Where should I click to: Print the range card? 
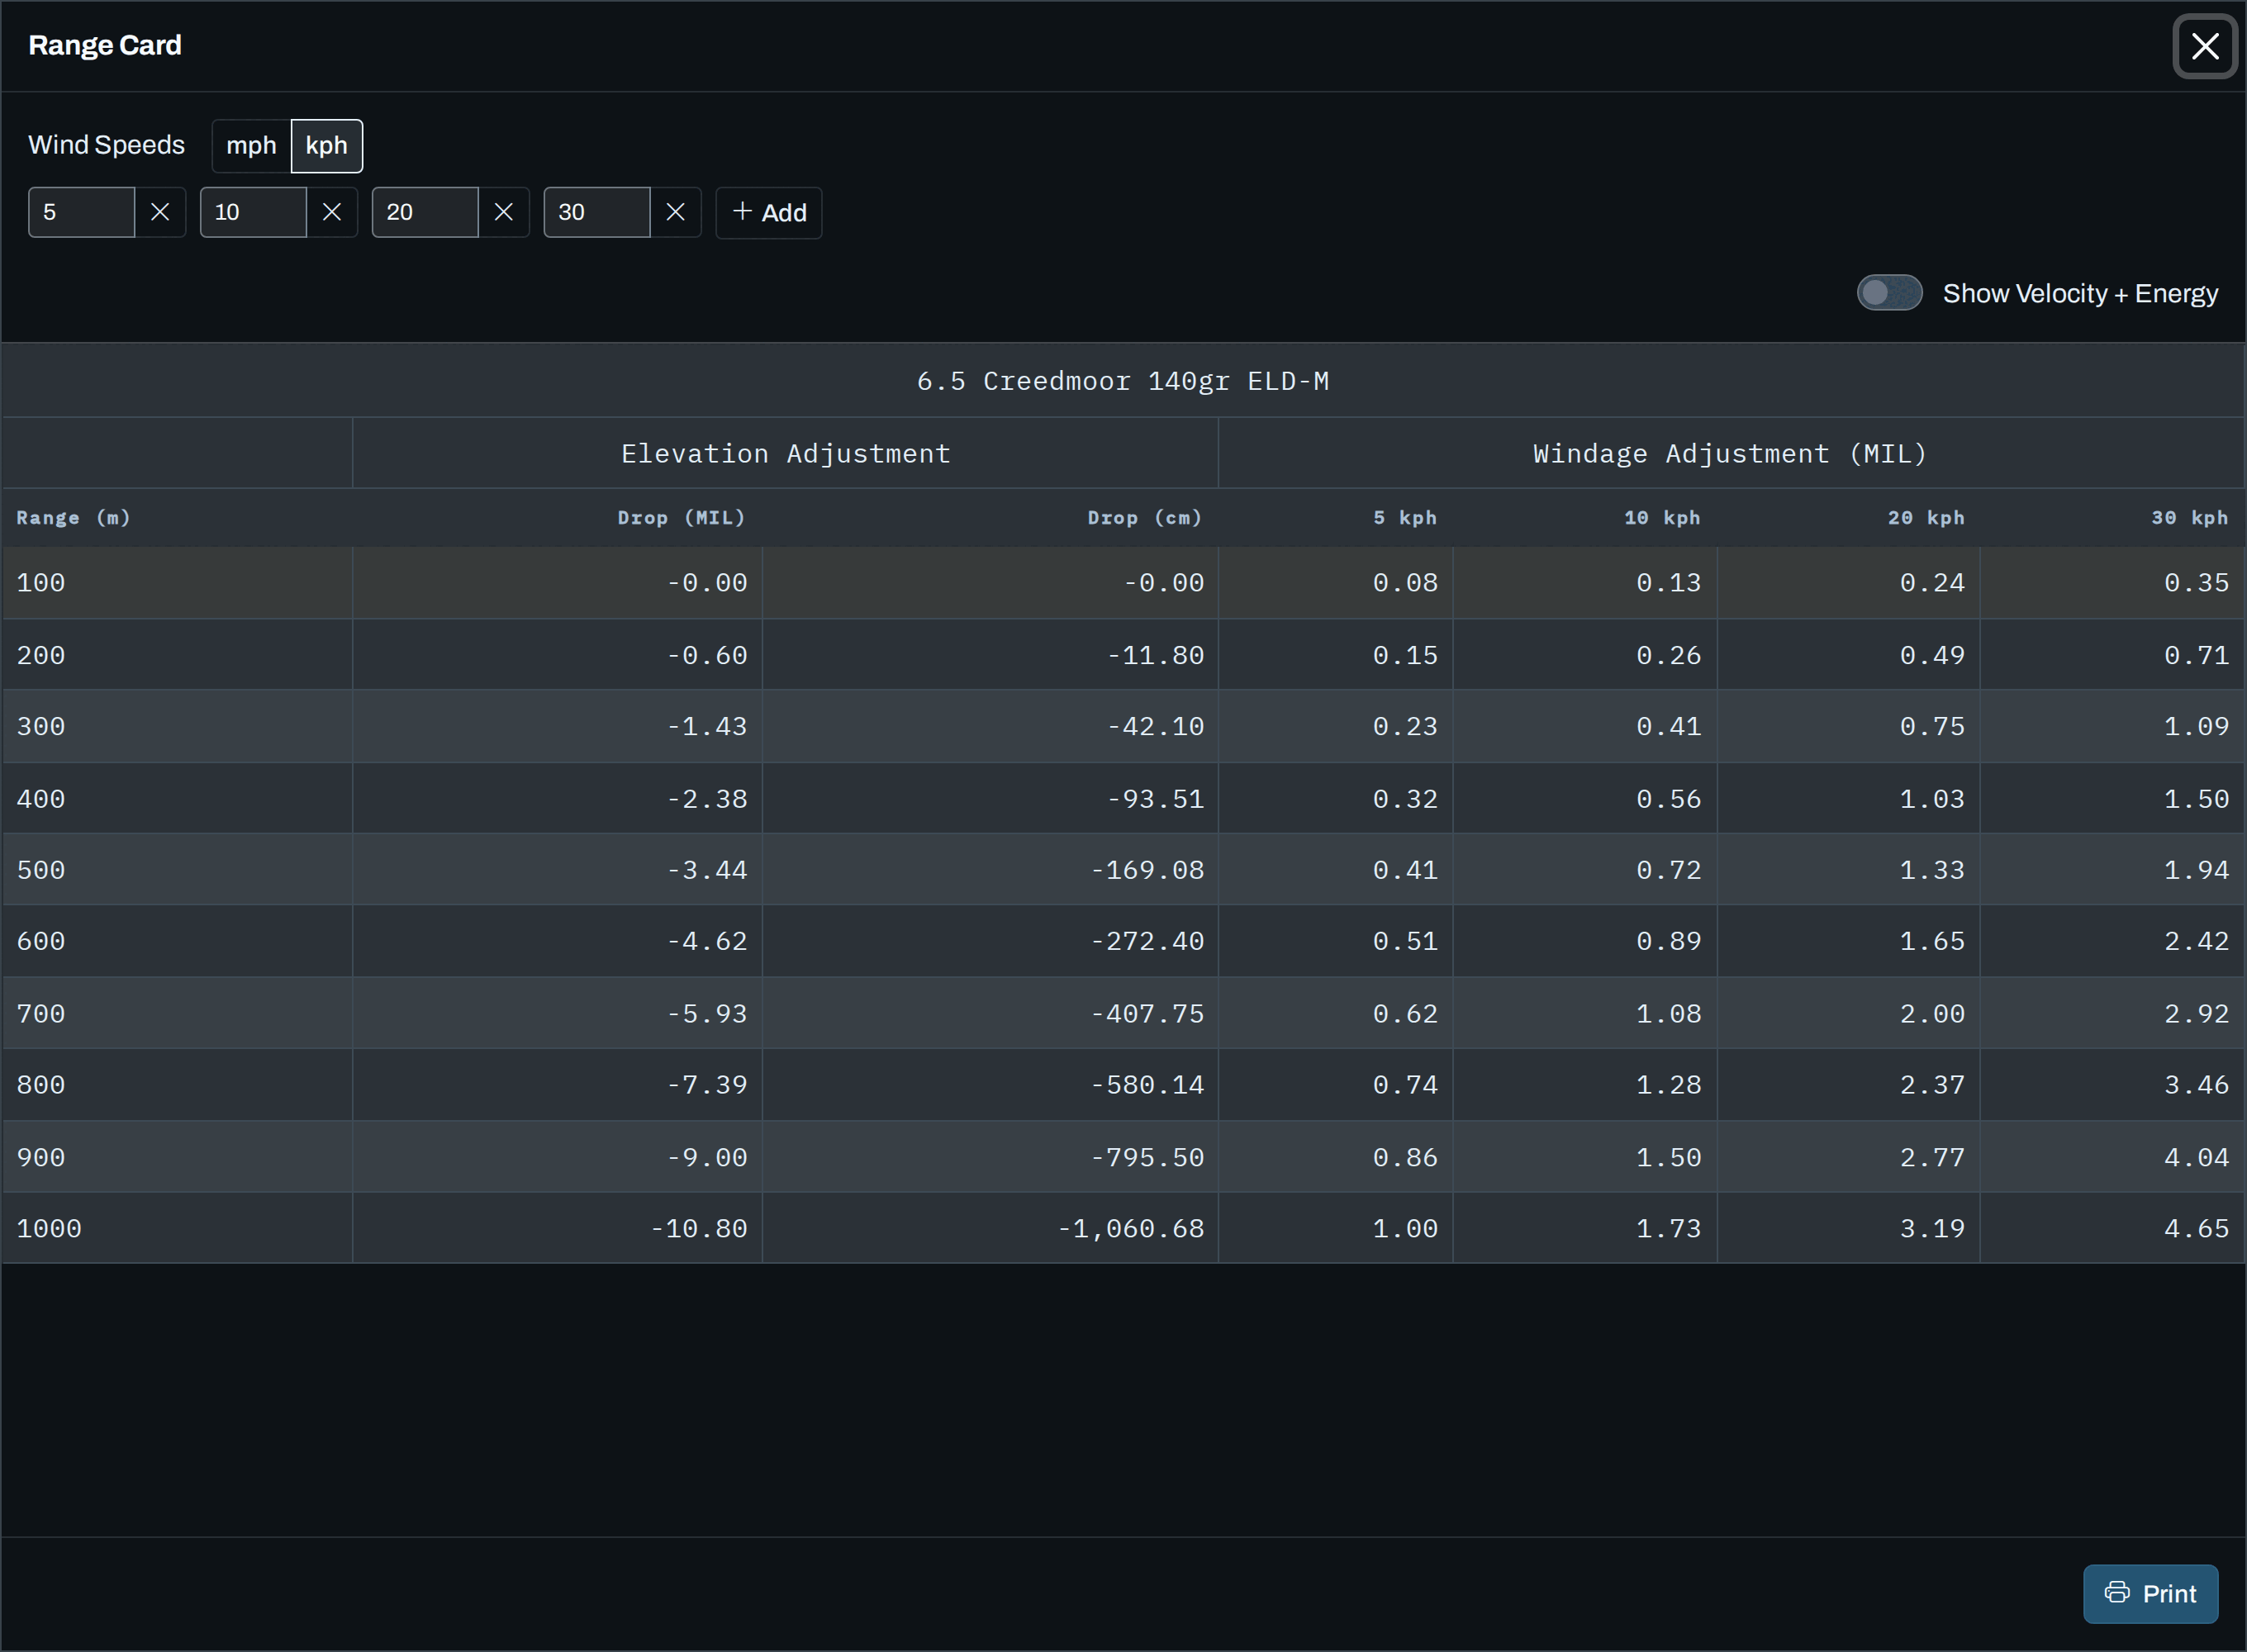(x=2150, y=1593)
